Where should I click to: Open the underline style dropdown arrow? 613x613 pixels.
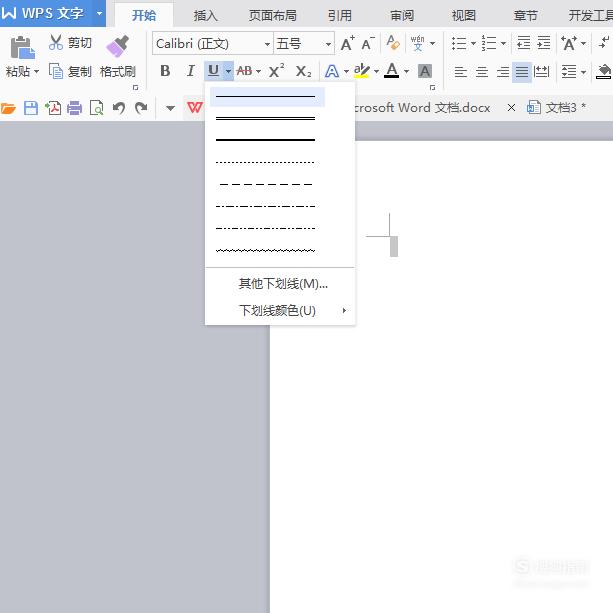click(228, 71)
